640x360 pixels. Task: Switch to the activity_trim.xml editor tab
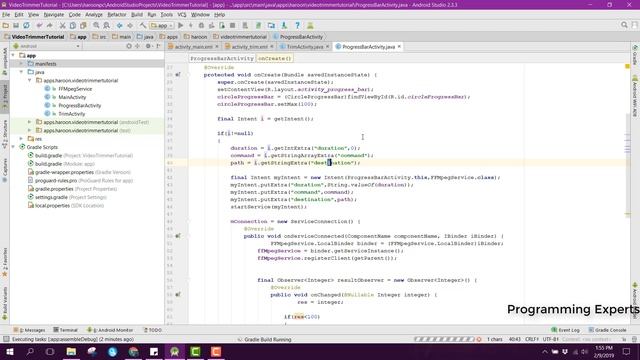click(x=249, y=47)
